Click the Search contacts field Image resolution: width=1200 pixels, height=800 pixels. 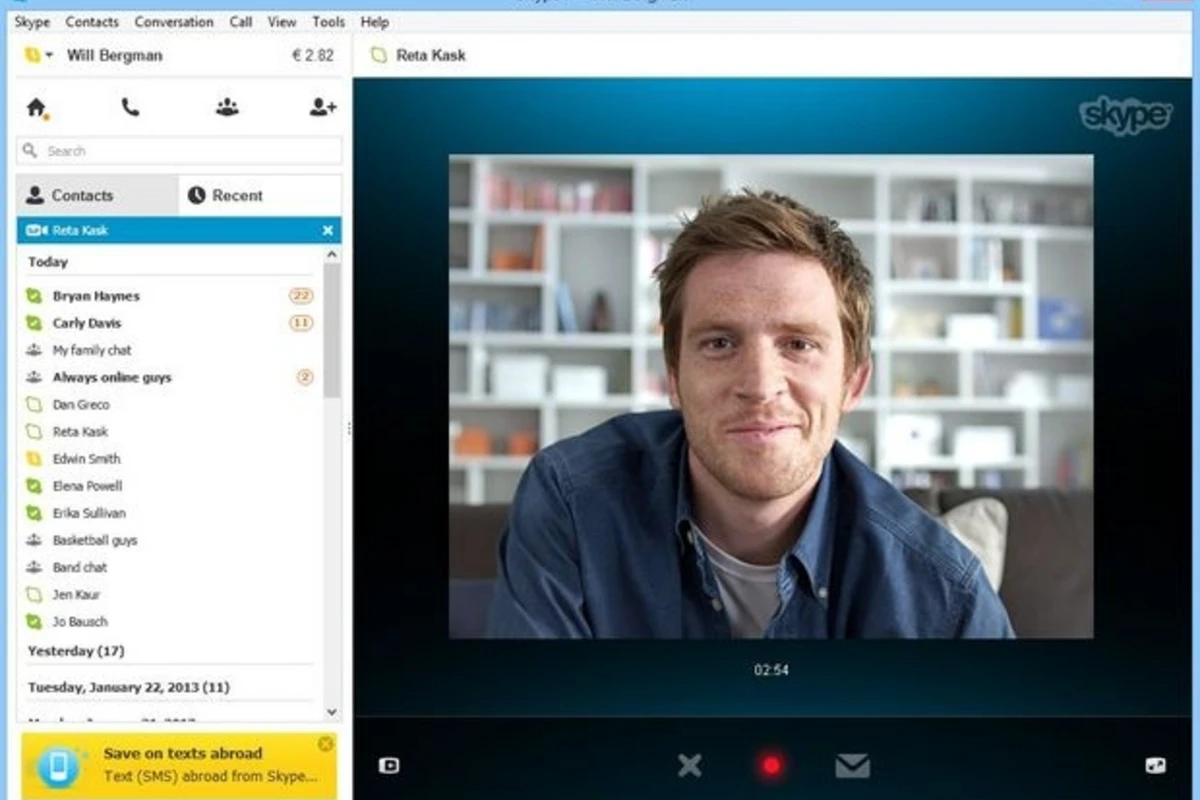[x=179, y=151]
